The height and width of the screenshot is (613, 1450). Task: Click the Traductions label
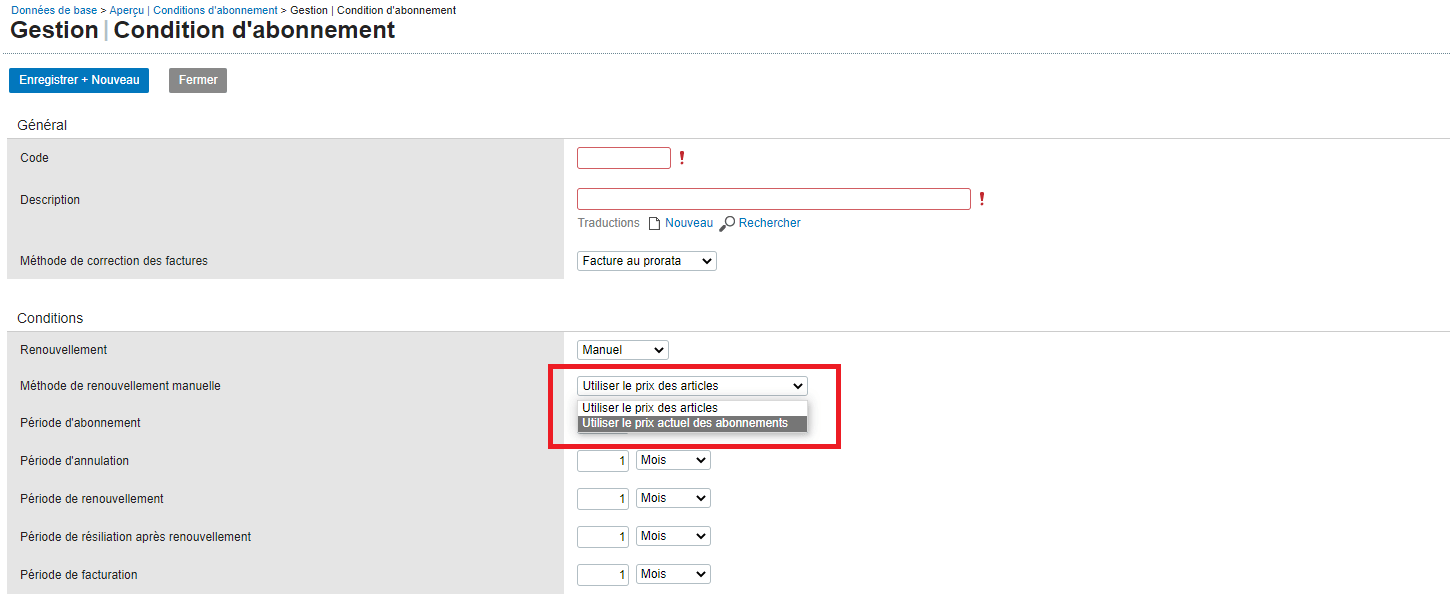[x=608, y=223]
